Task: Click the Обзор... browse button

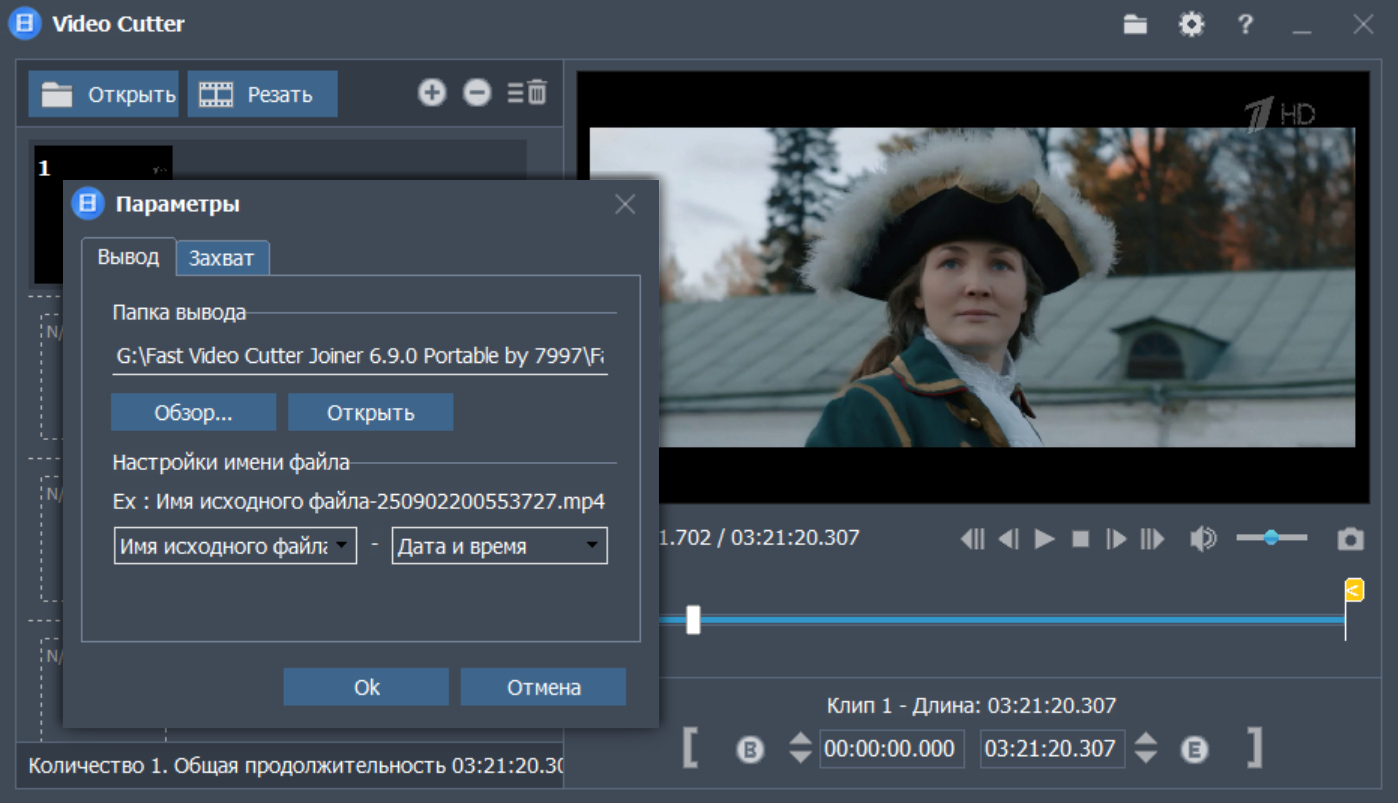Action: (x=193, y=412)
